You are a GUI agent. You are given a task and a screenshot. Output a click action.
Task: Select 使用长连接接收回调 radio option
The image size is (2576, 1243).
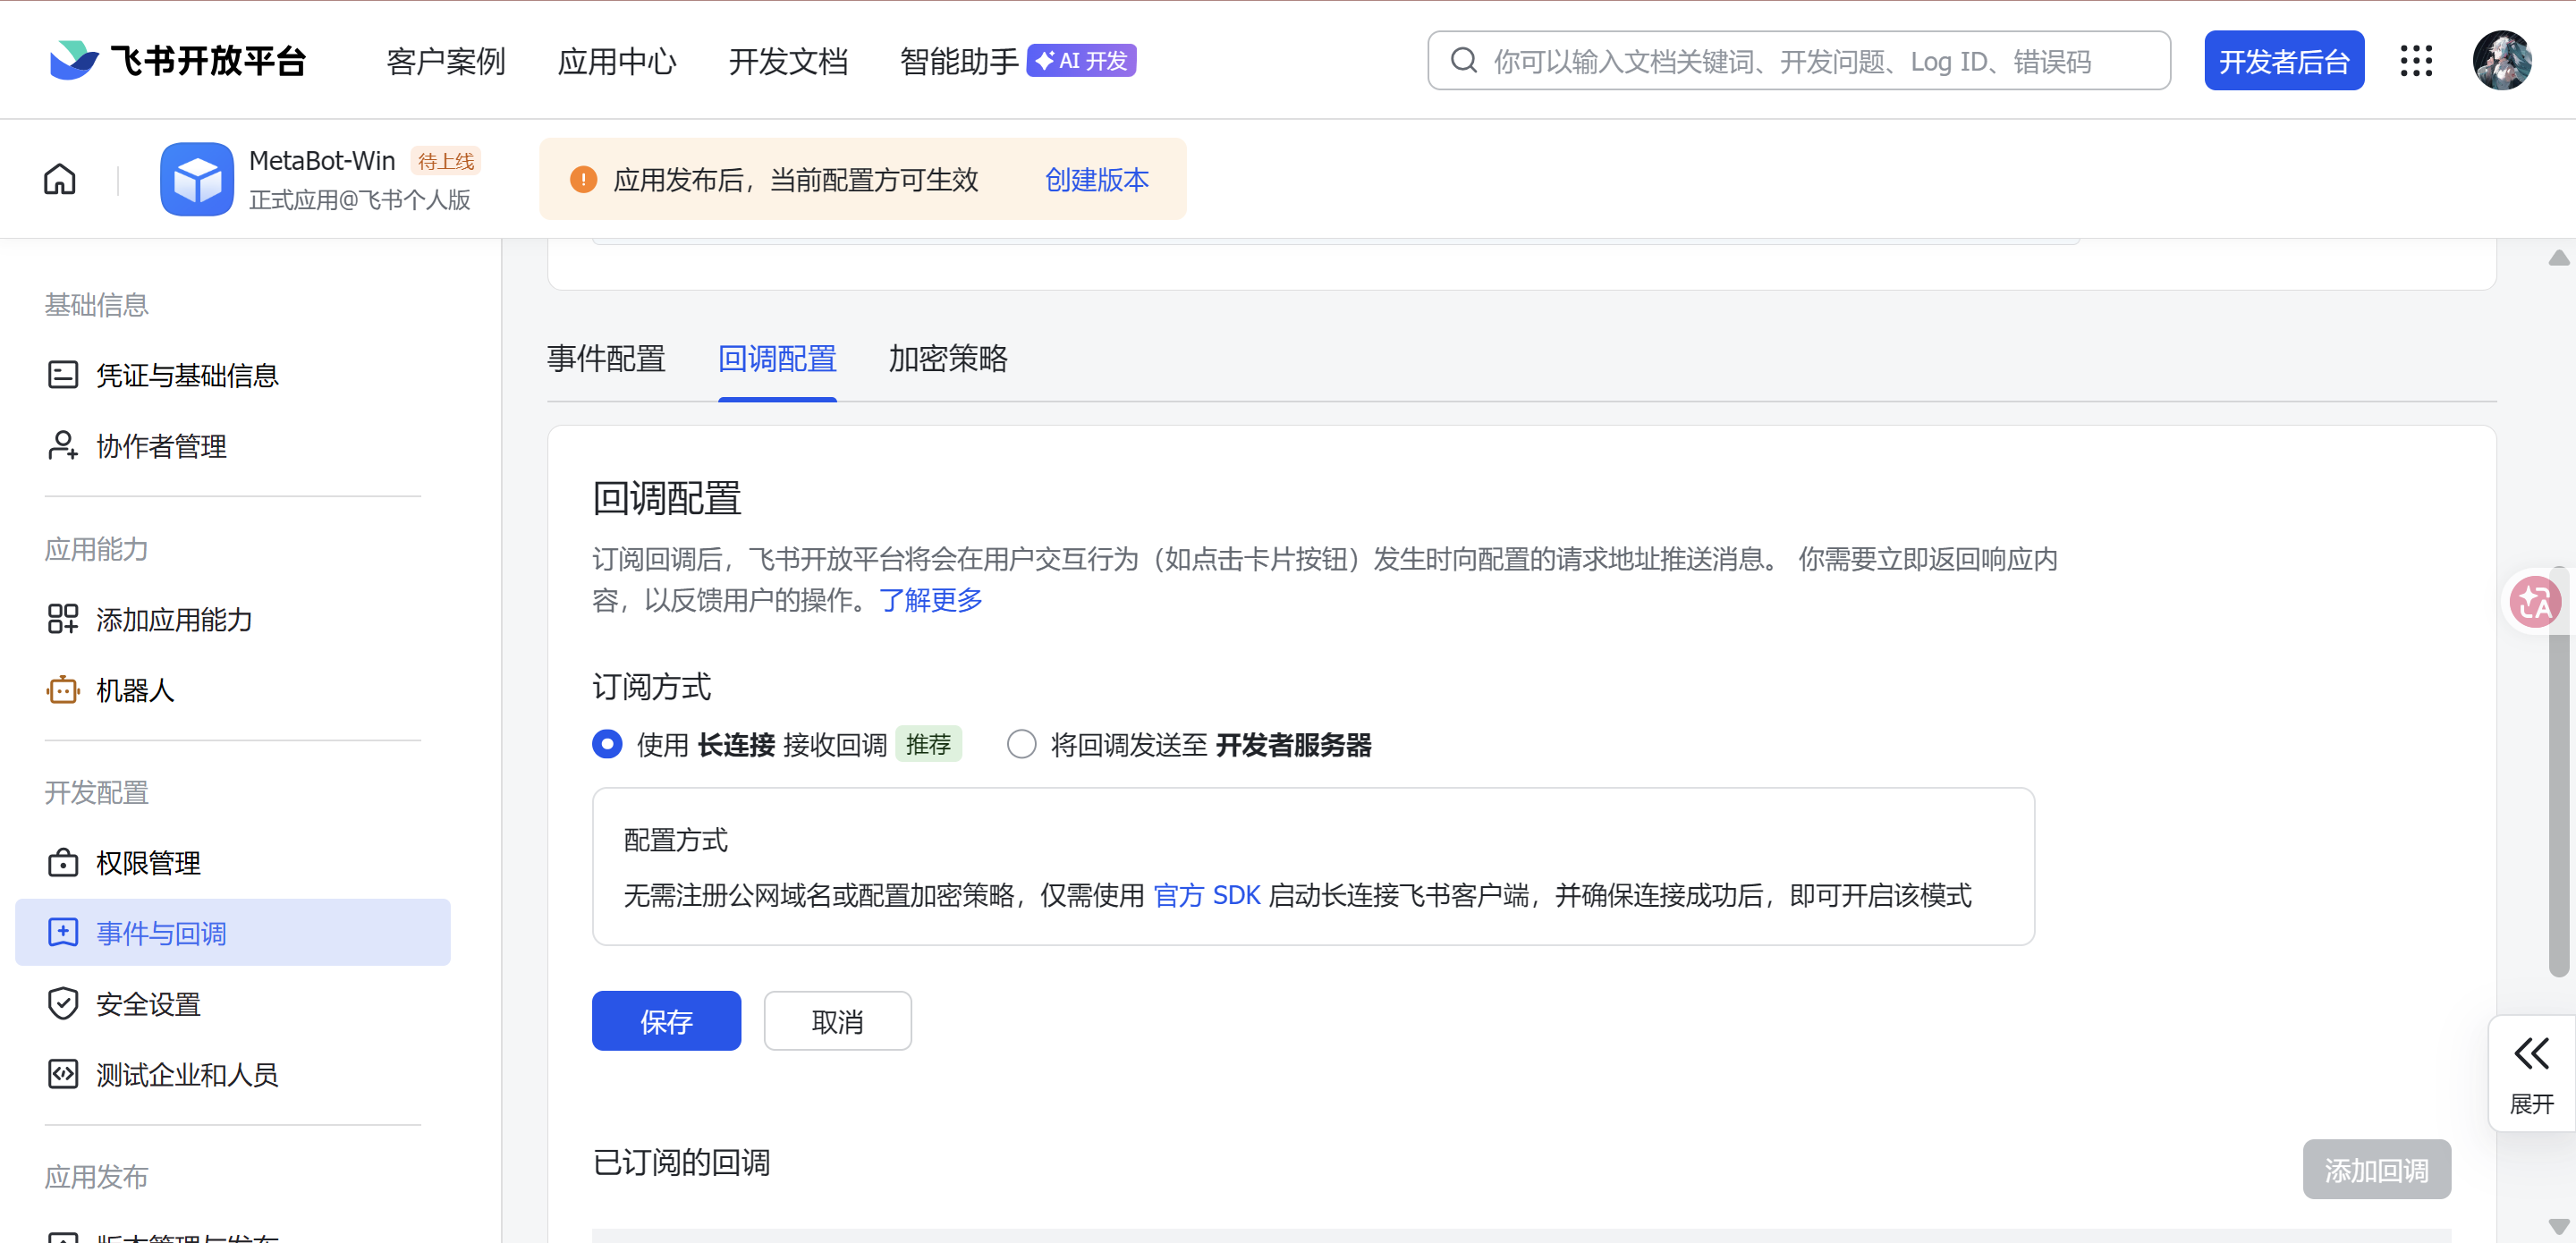[607, 745]
